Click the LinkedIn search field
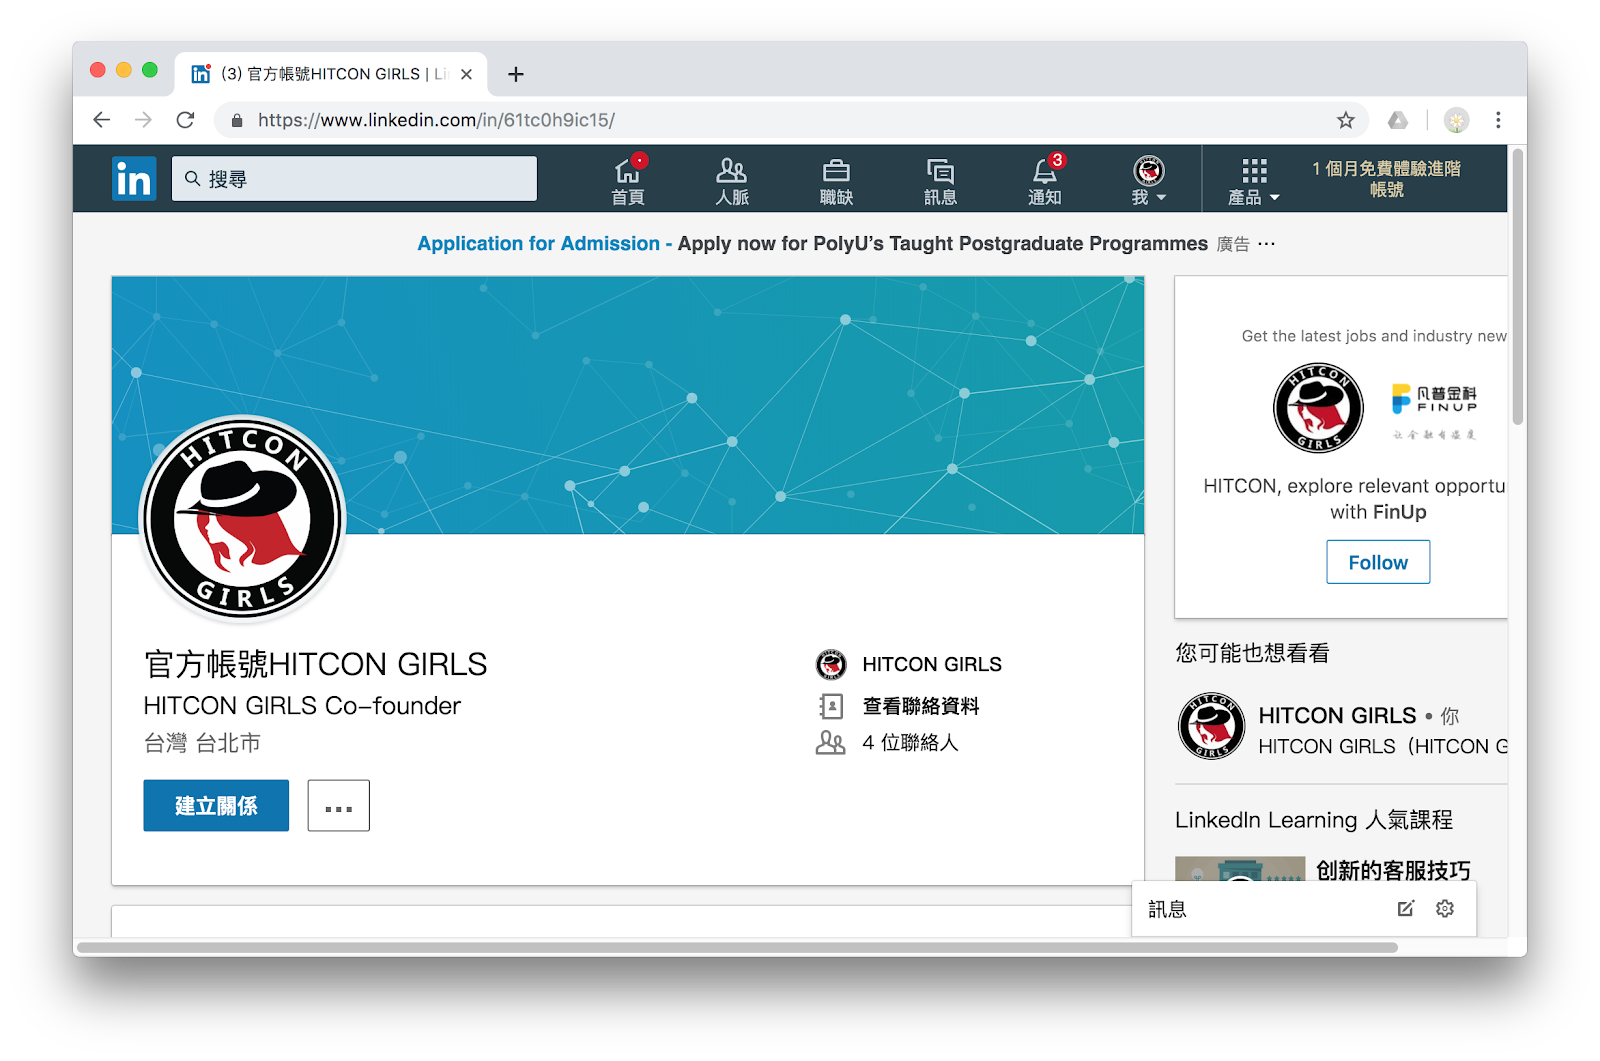This screenshot has height=1061, width=1600. [354, 179]
